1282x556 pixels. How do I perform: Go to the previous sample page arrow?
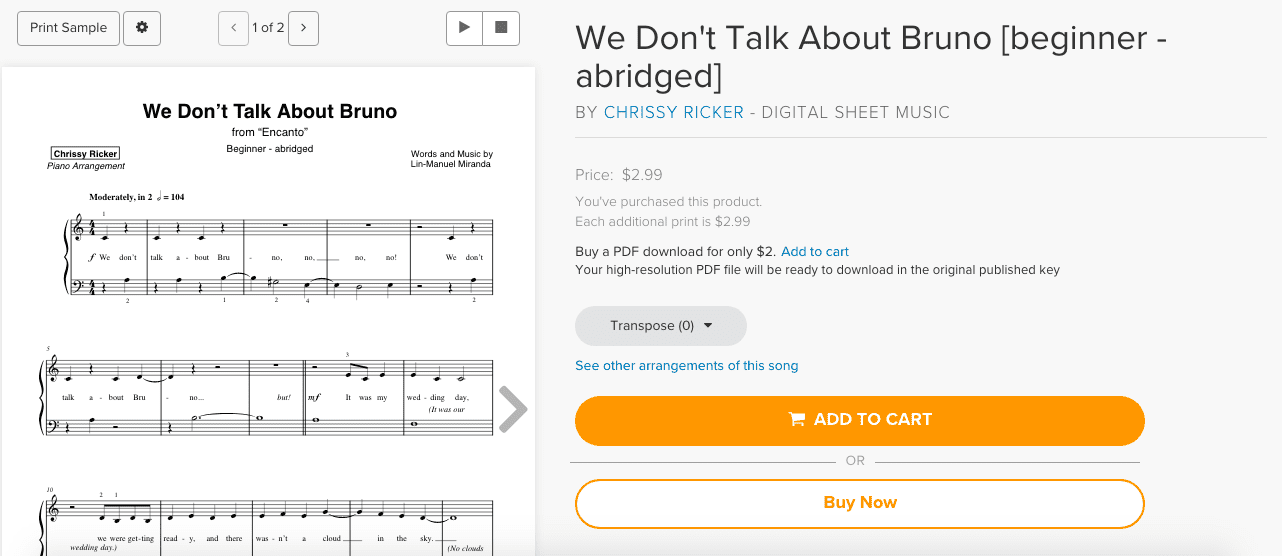pos(233,28)
